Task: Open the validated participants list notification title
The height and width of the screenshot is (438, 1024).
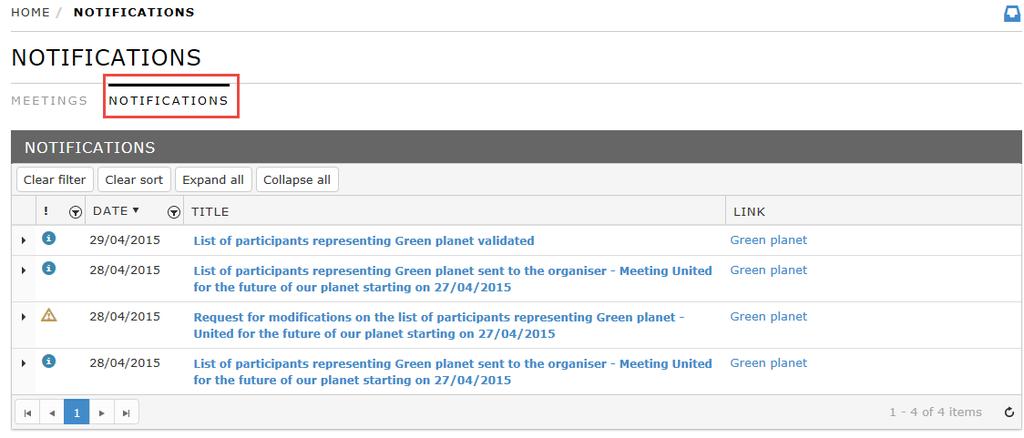Action: [x=364, y=241]
